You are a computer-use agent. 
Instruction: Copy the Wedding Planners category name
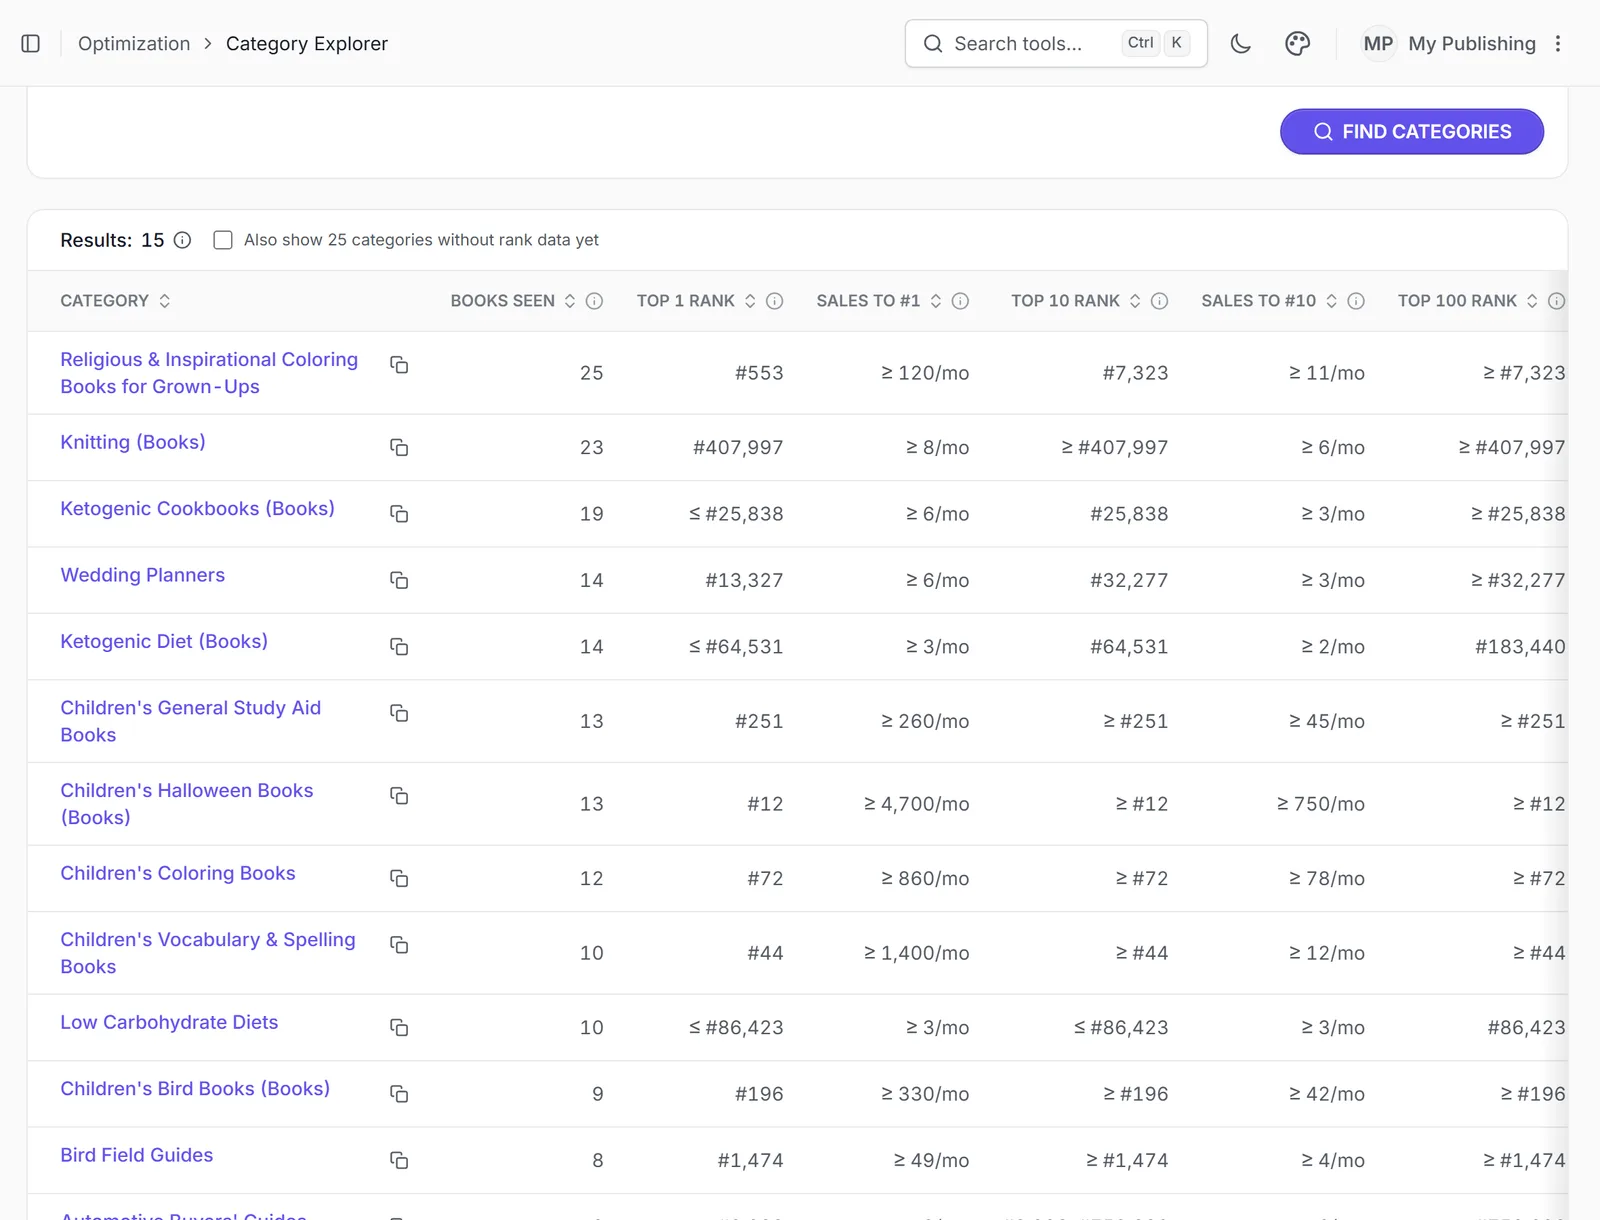399,580
